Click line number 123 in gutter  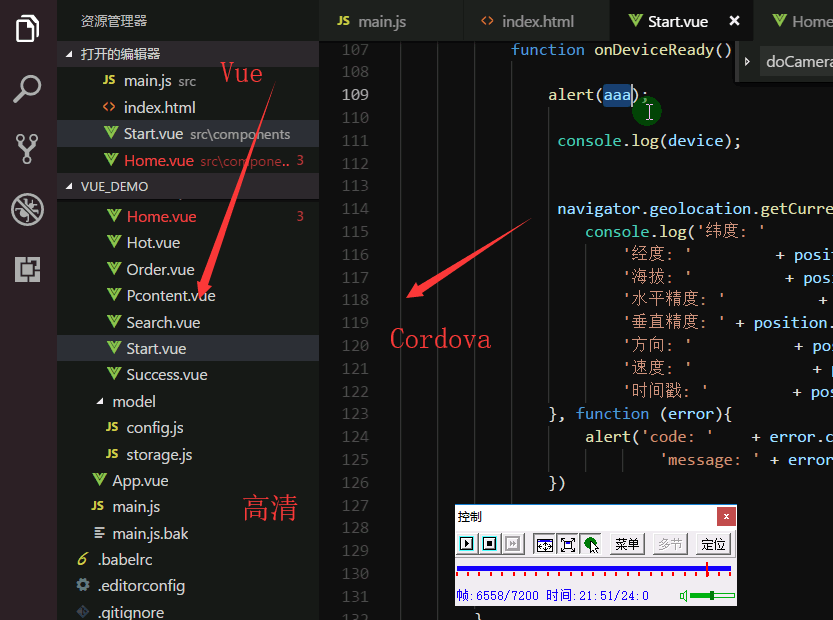click(355, 414)
